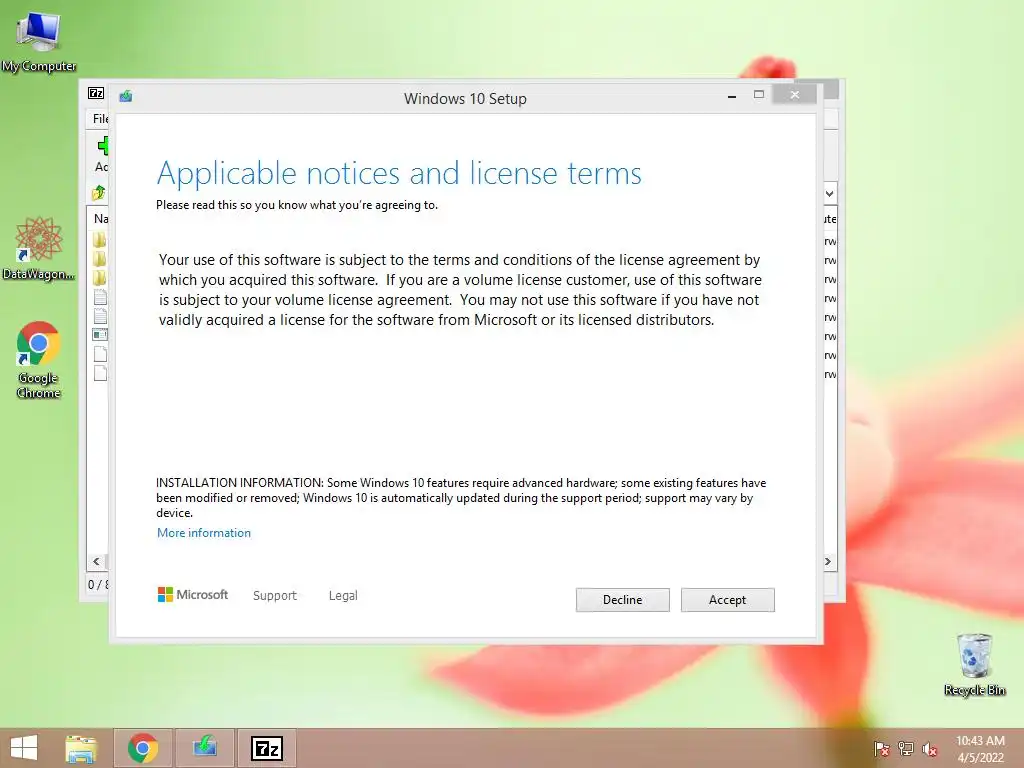
Task: Open the Recycle Bin on desktop
Action: click(974, 664)
